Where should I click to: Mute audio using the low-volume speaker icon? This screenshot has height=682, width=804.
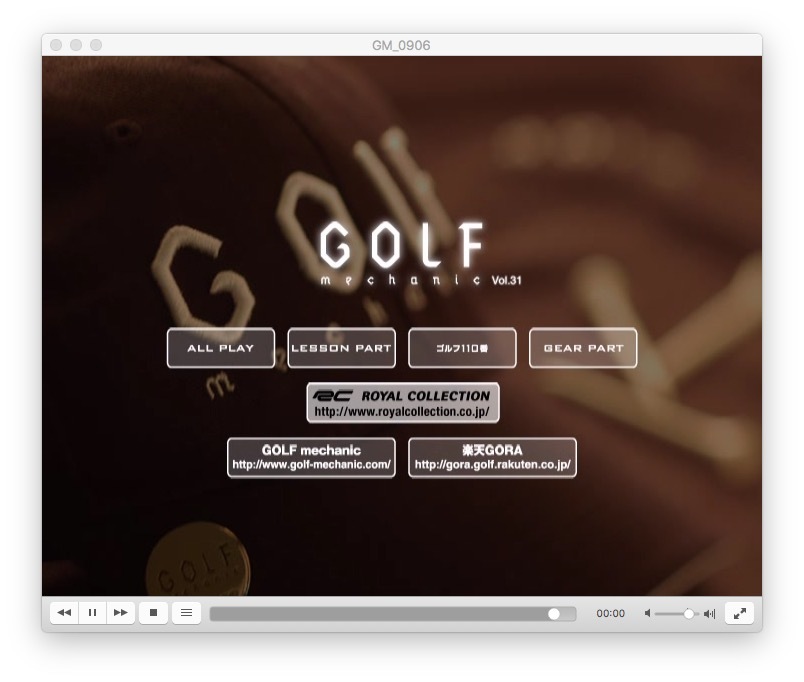pos(648,613)
